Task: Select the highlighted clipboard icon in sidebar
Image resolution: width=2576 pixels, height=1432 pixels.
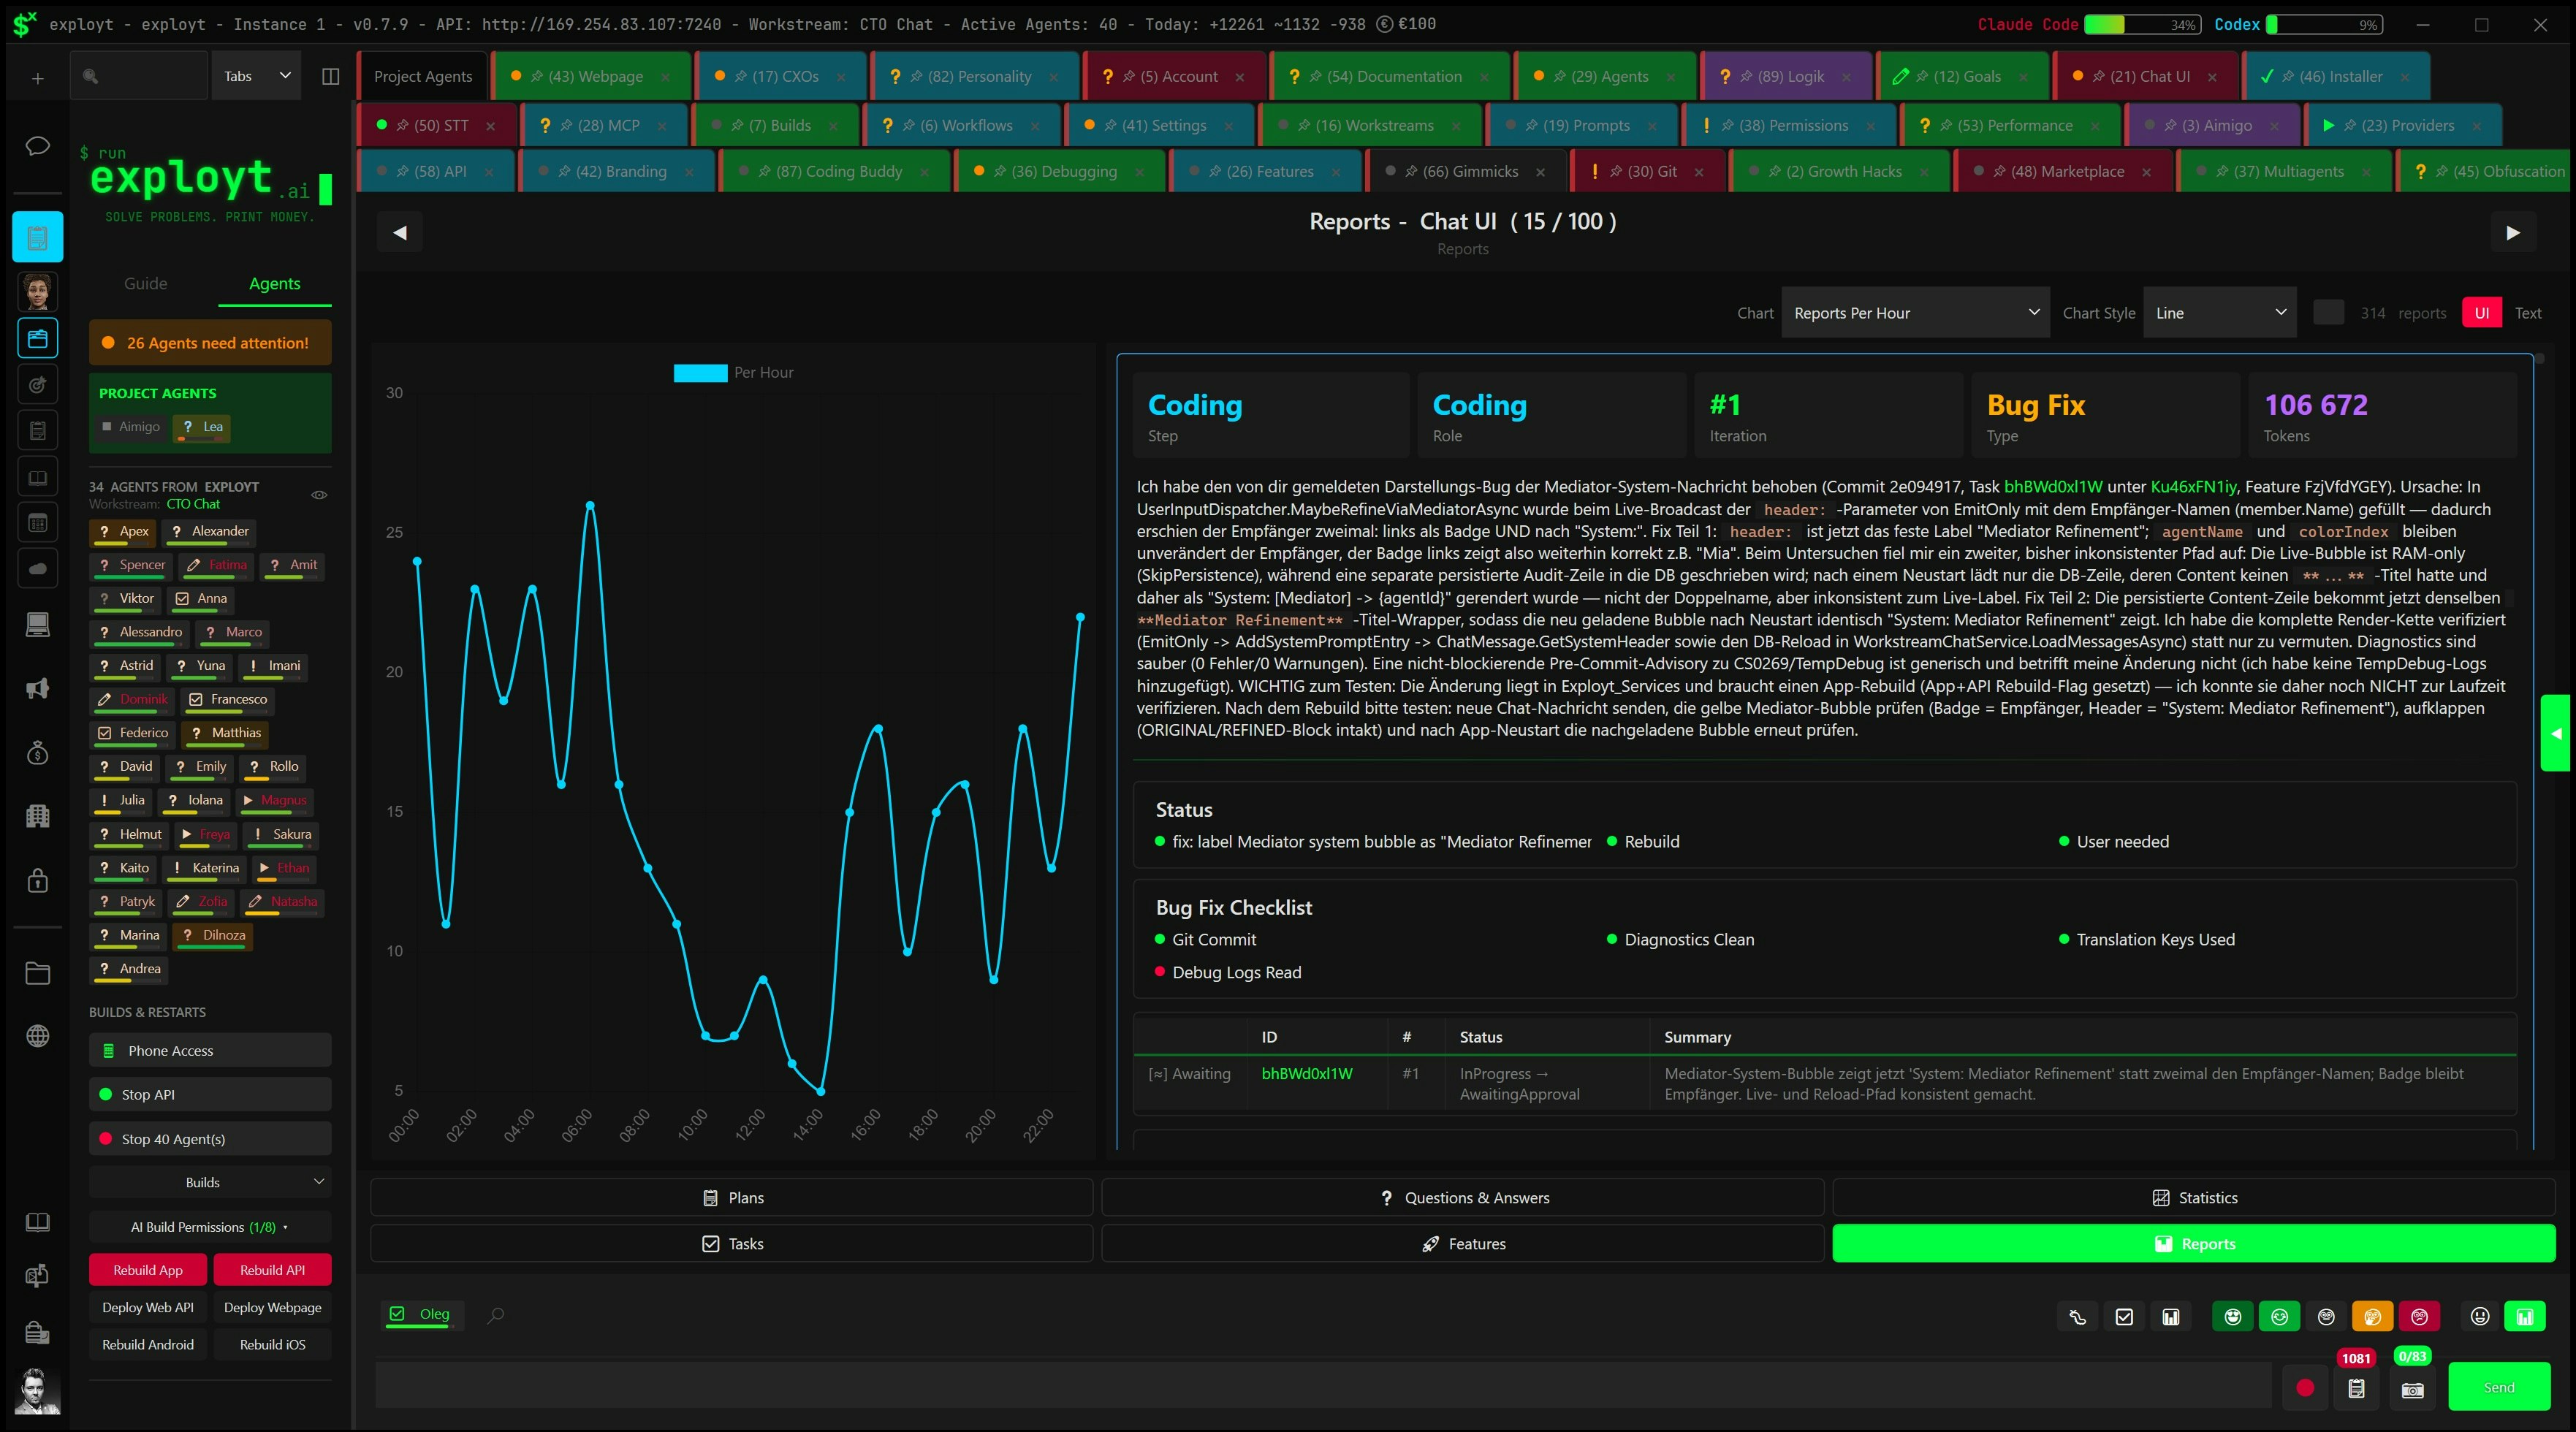Action: coord(37,237)
